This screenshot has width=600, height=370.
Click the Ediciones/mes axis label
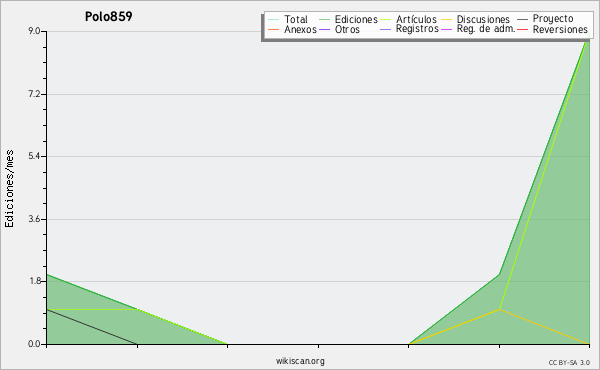[x=9, y=189]
